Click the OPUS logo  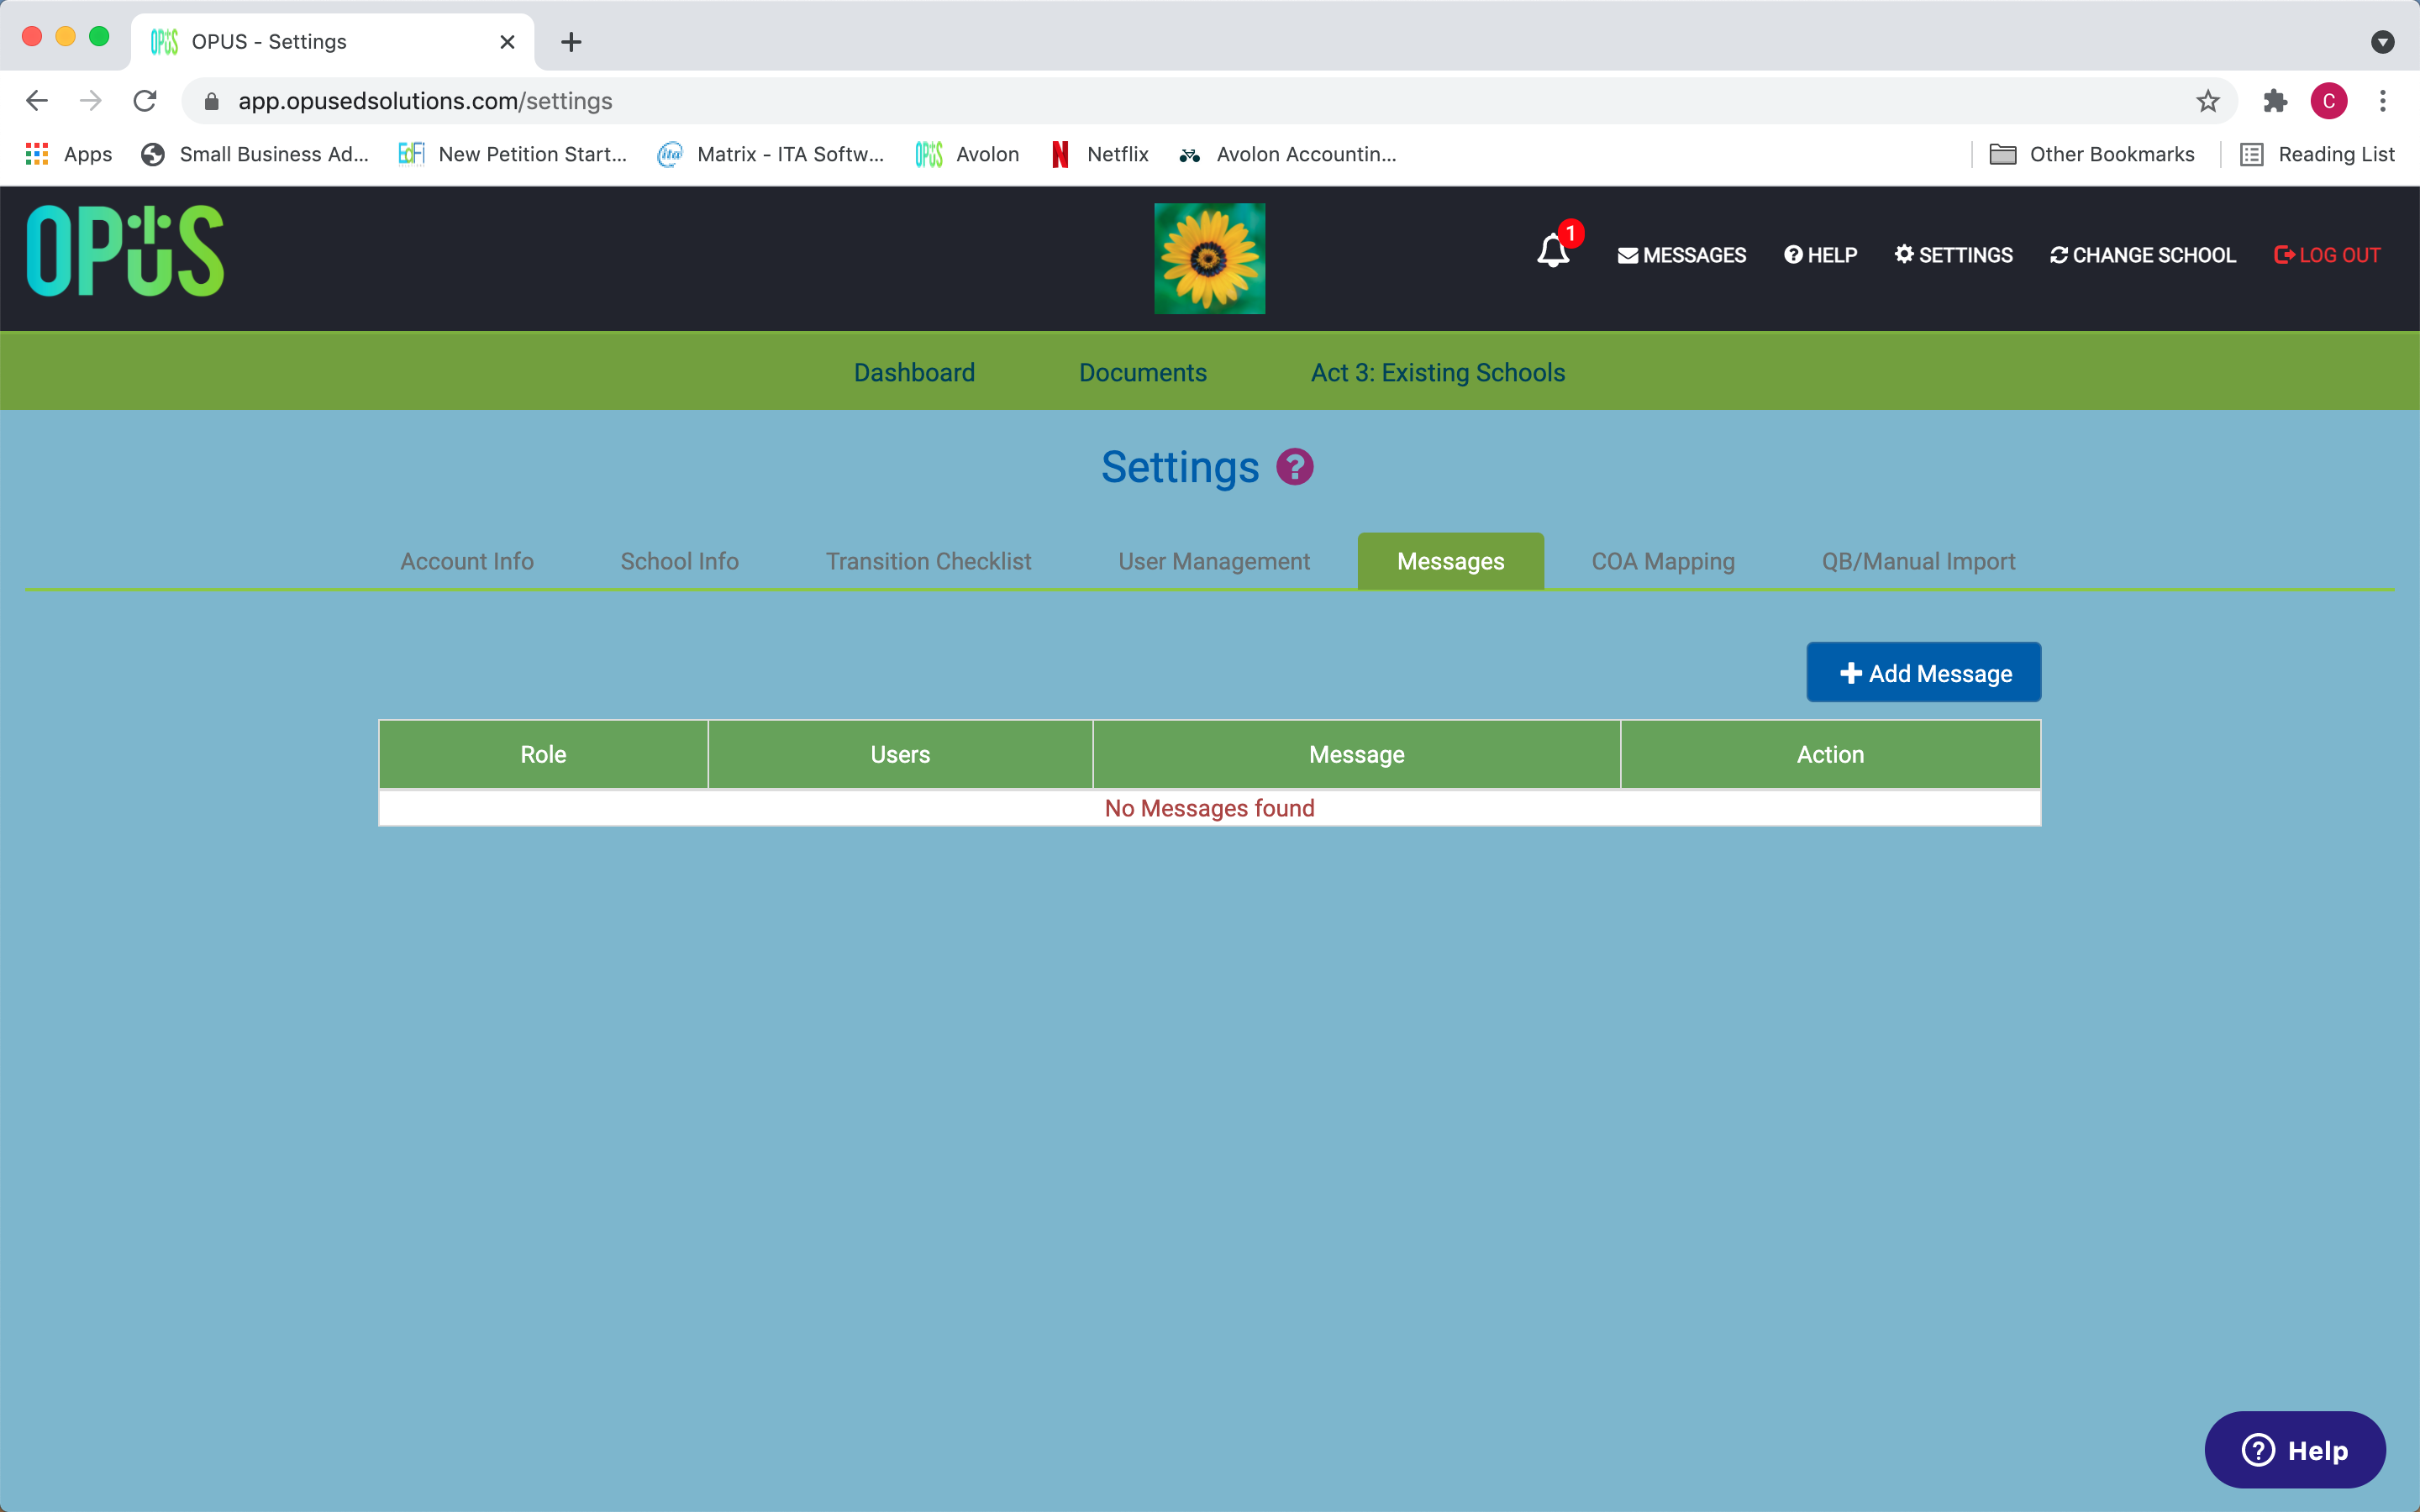click(125, 251)
